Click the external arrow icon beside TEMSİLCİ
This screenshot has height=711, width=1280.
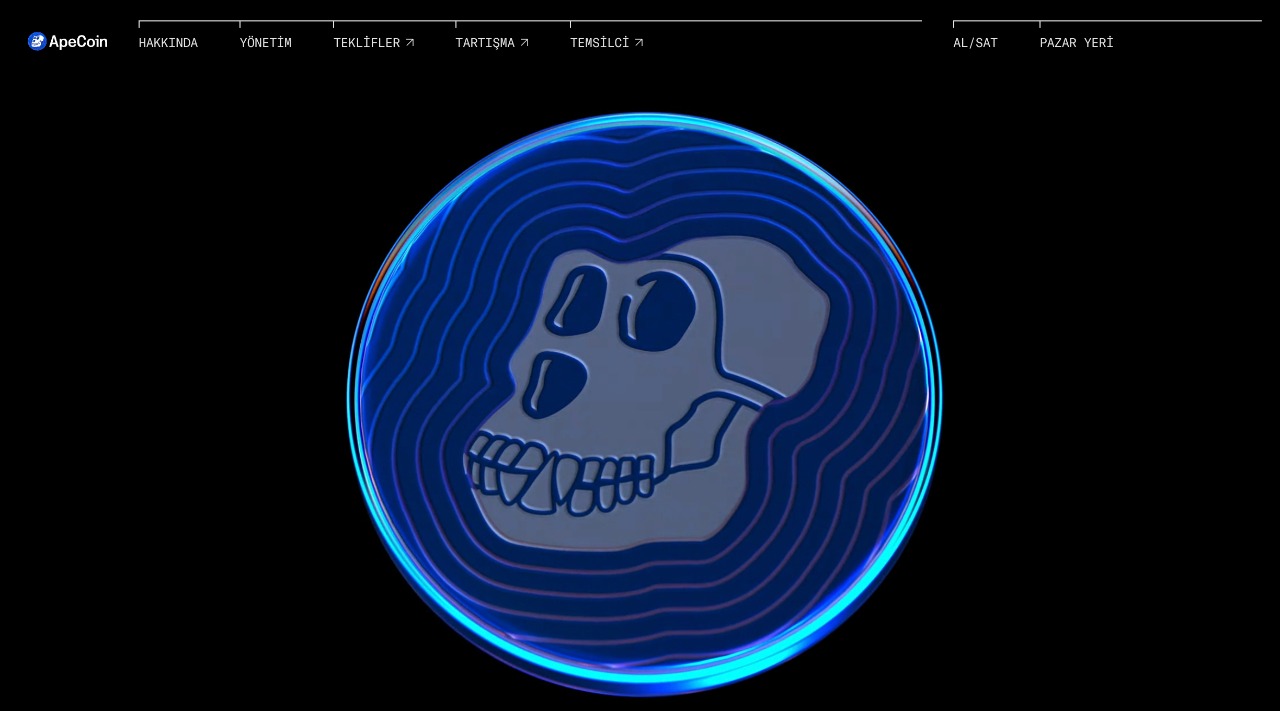639,43
